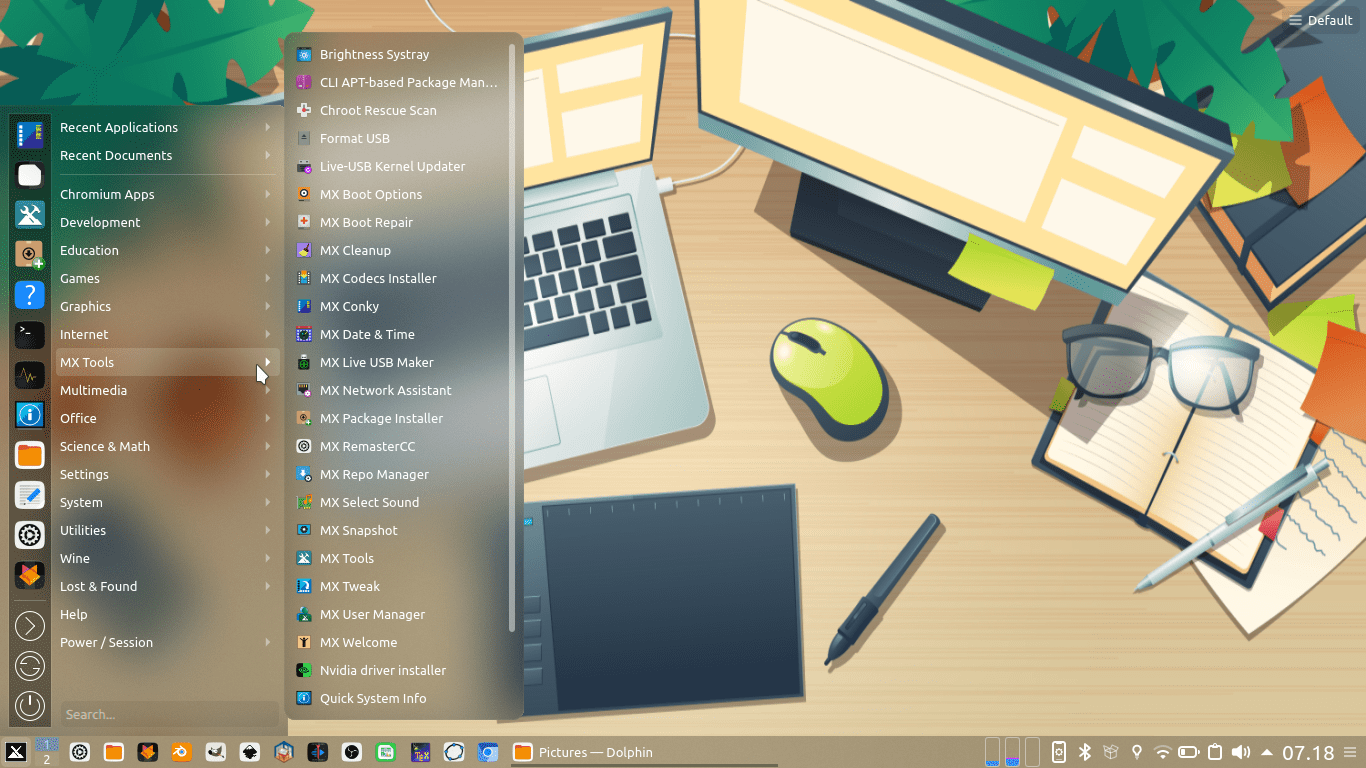The image size is (1366, 768).
Task: Open the Graphics category
Action: 166,306
